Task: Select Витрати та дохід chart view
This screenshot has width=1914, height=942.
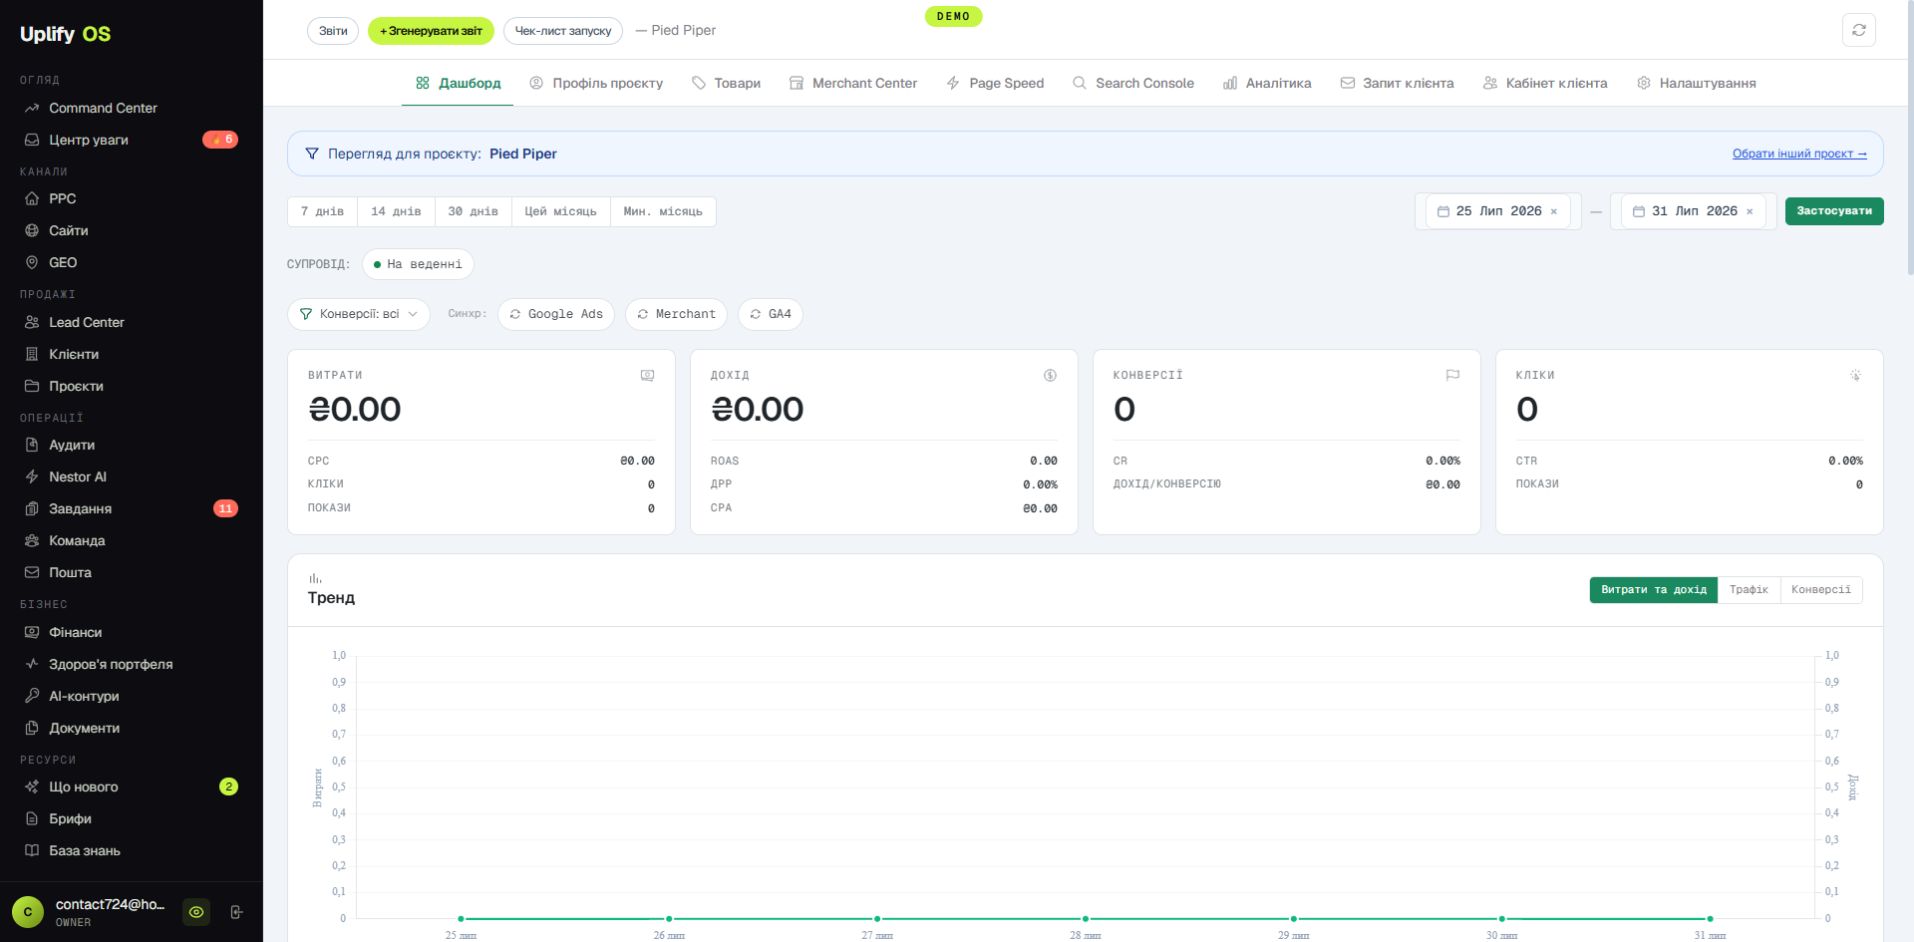Action: pos(1653,590)
